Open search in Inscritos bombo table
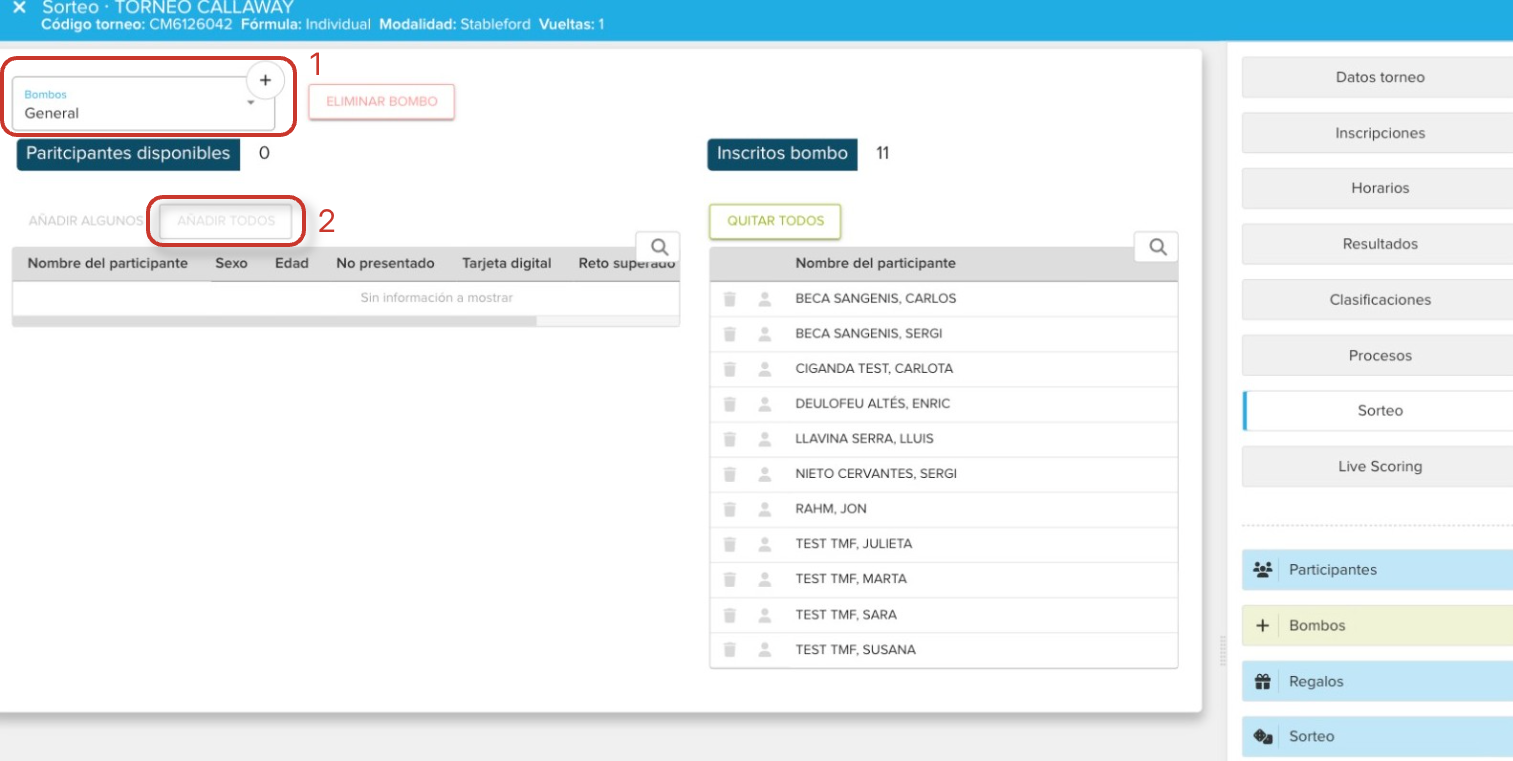The image size is (1513, 761). click(1157, 247)
